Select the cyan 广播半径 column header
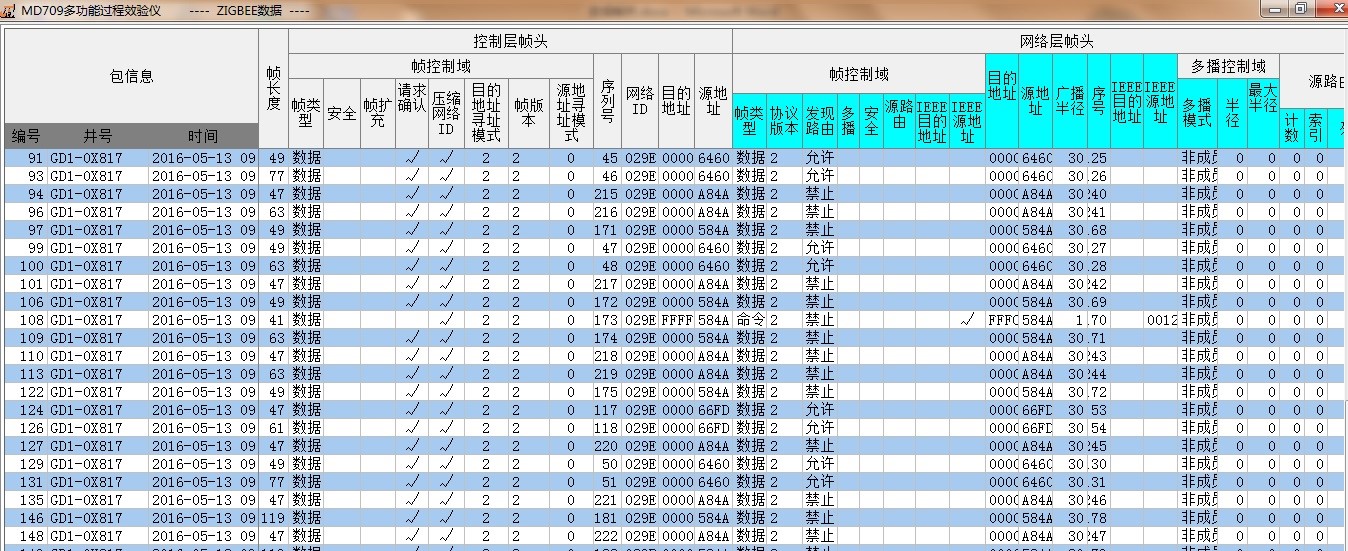The image size is (1348, 551). click(x=1069, y=100)
